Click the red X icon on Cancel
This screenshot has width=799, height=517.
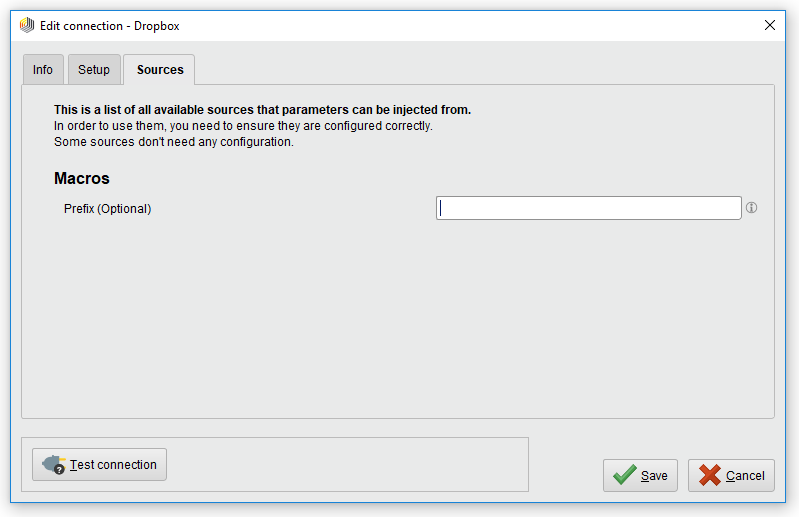pos(710,475)
